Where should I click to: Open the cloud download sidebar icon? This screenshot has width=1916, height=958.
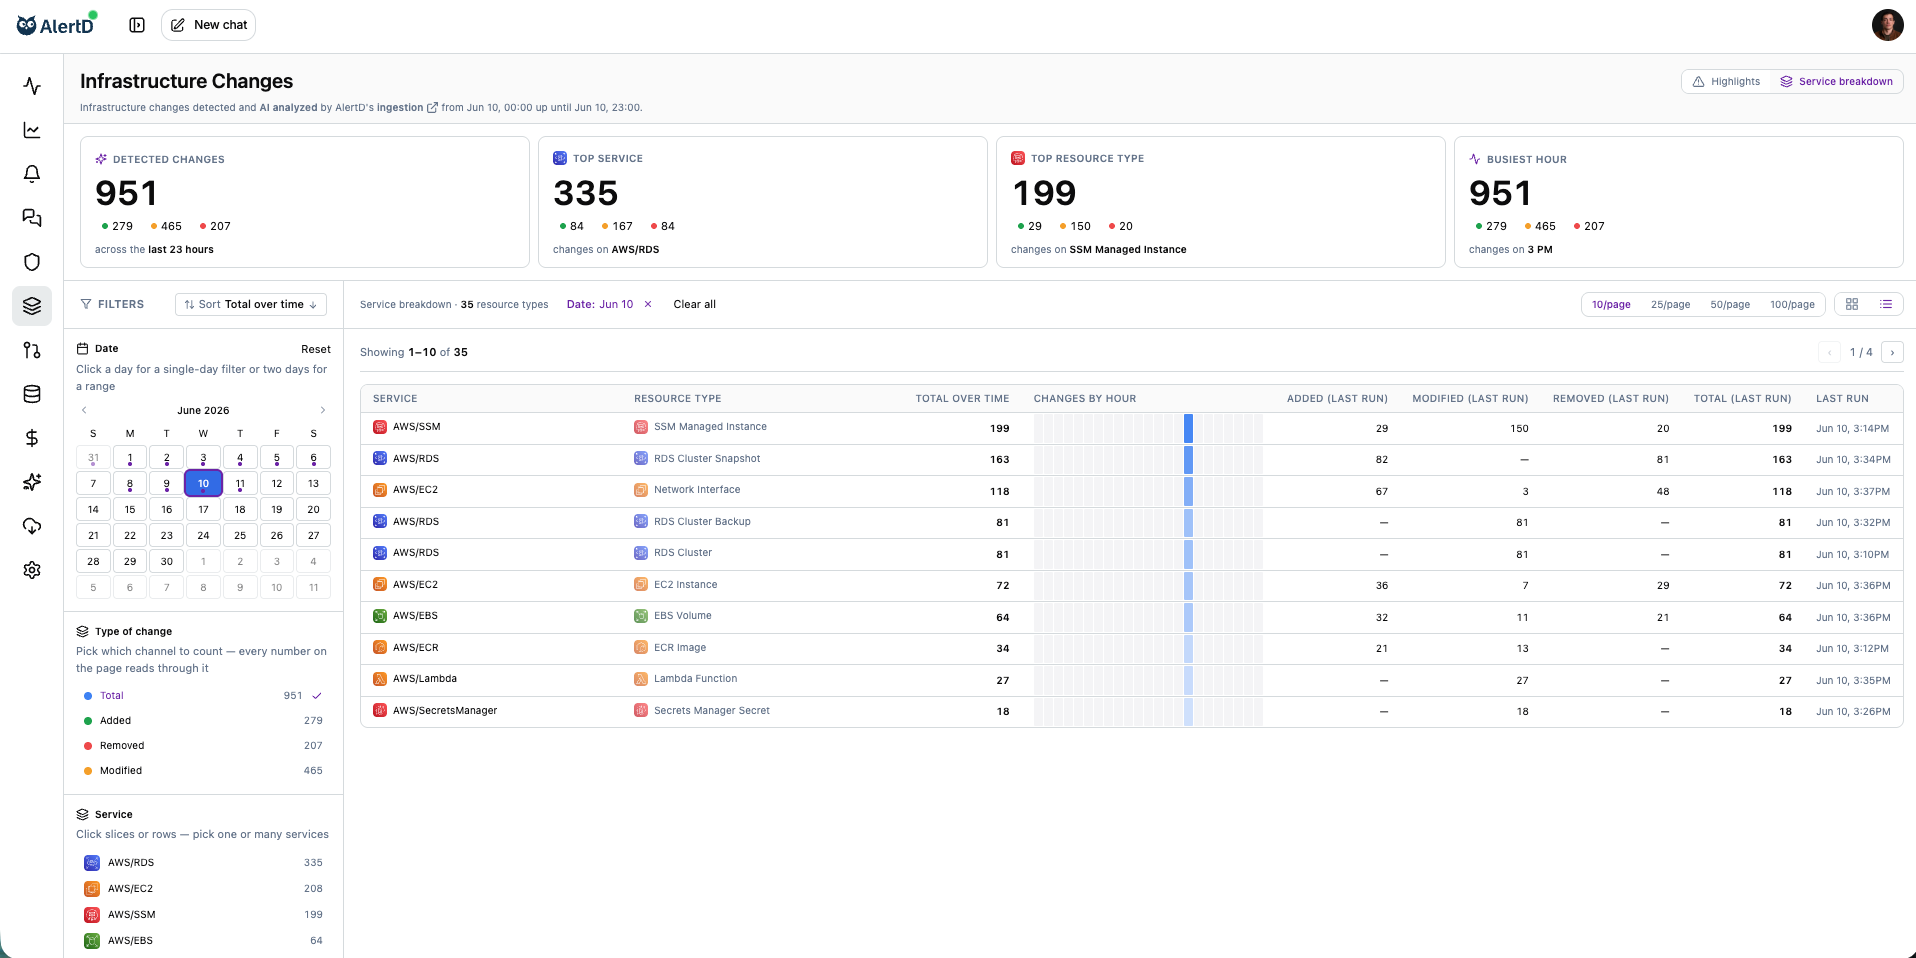tap(32, 526)
